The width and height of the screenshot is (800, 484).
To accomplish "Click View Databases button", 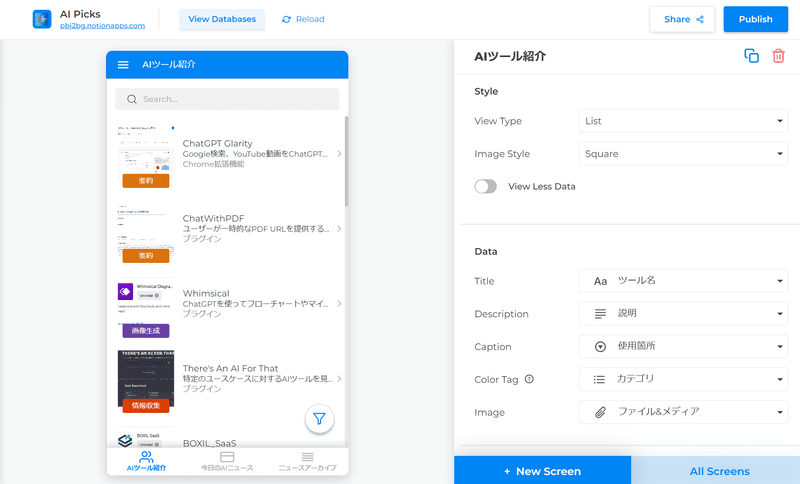I will [x=222, y=19].
